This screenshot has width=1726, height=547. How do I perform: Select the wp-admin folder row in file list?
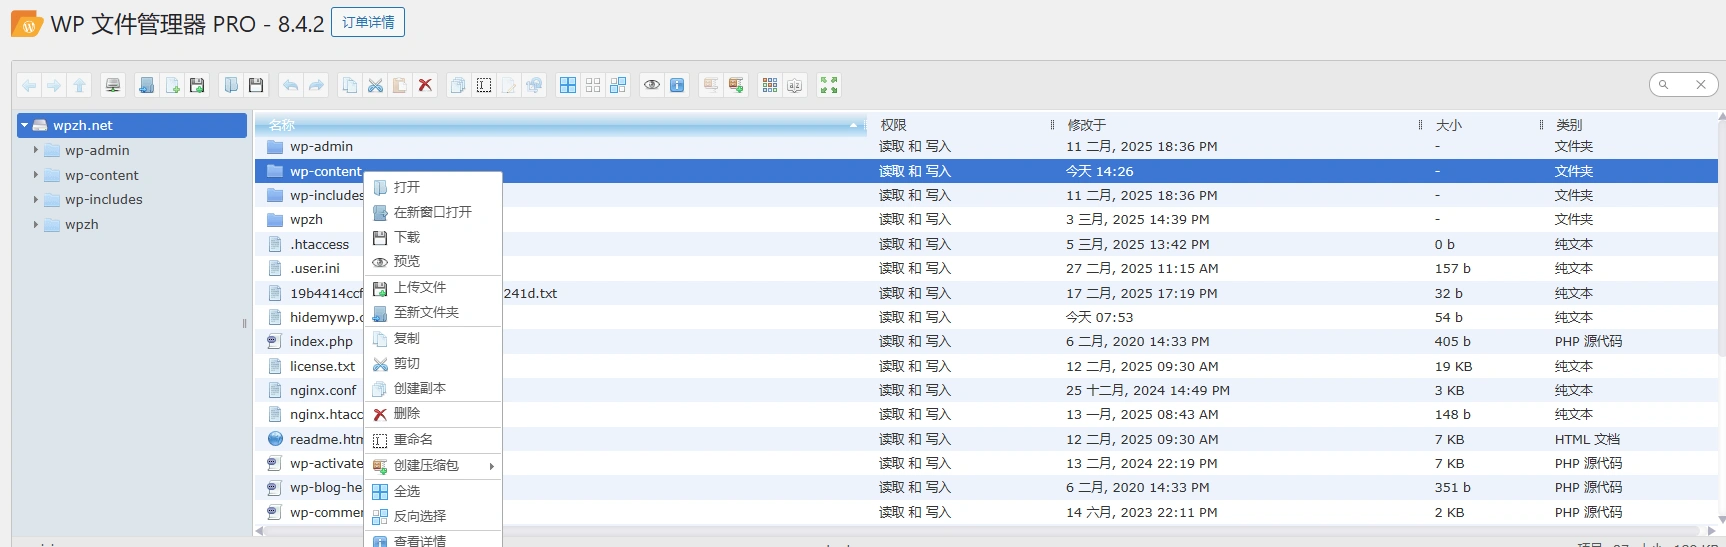click(986, 146)
